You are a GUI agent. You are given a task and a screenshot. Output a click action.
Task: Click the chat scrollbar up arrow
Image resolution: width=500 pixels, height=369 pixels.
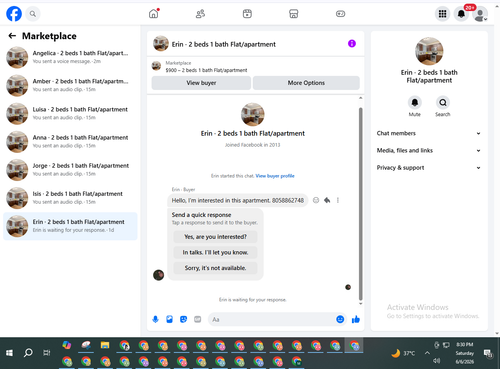(360, 98)
